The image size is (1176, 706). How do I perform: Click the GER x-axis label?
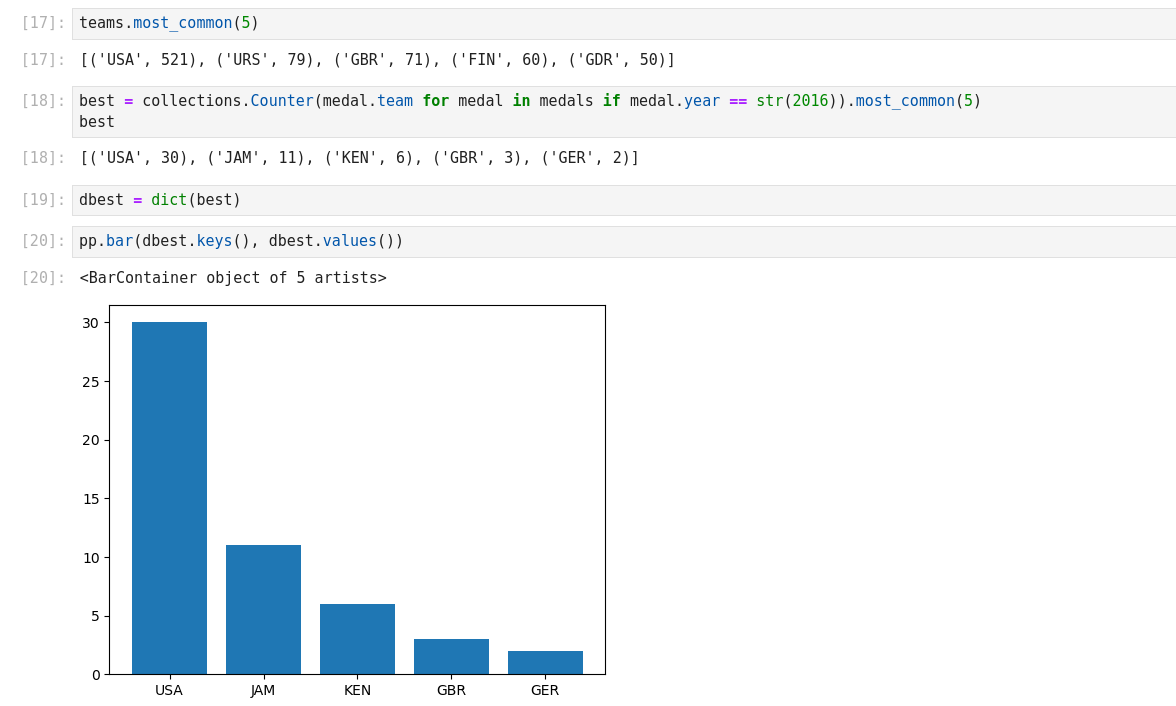[545, 690]
